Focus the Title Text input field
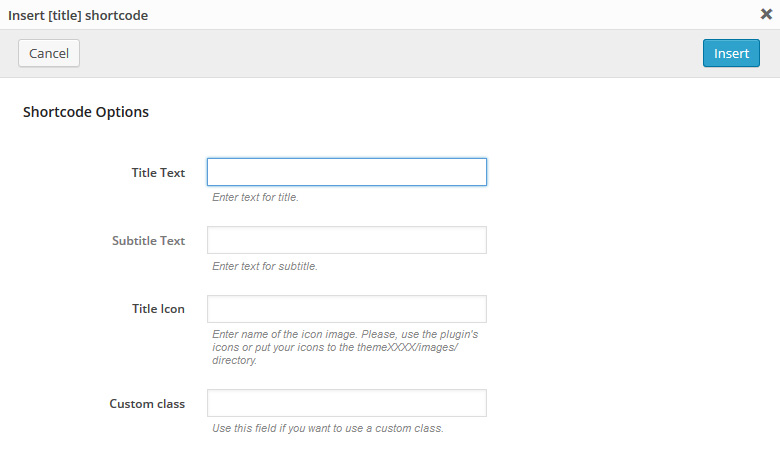The height and width of the screenshot is (476, 780). [346, 172]
